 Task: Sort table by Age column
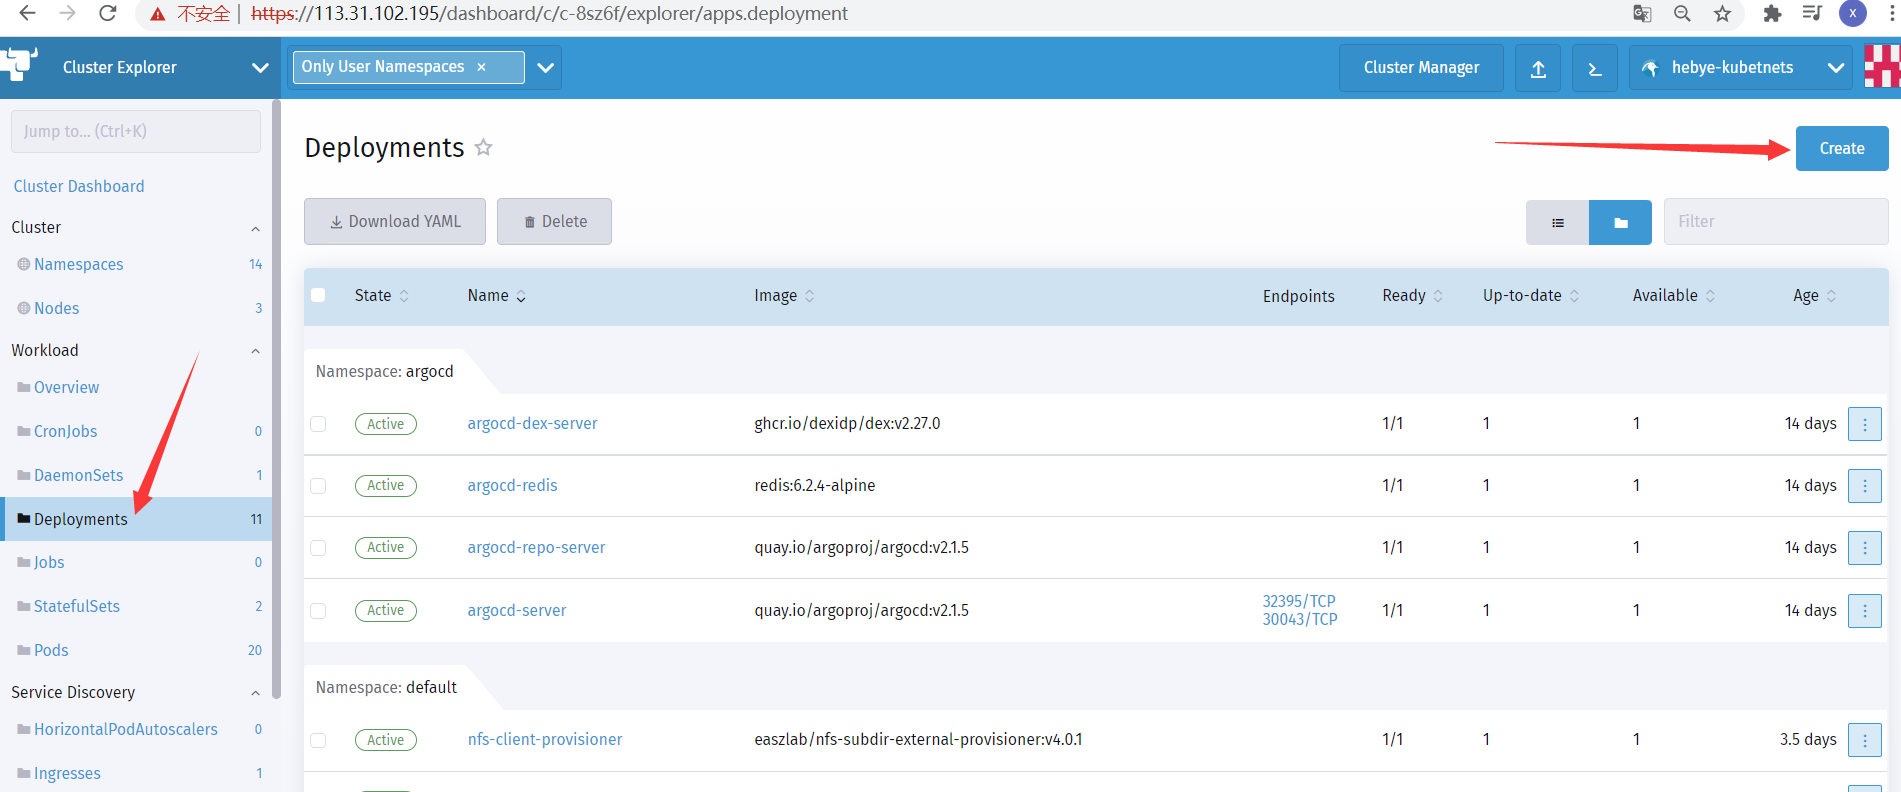click(x=1815, y=296)
